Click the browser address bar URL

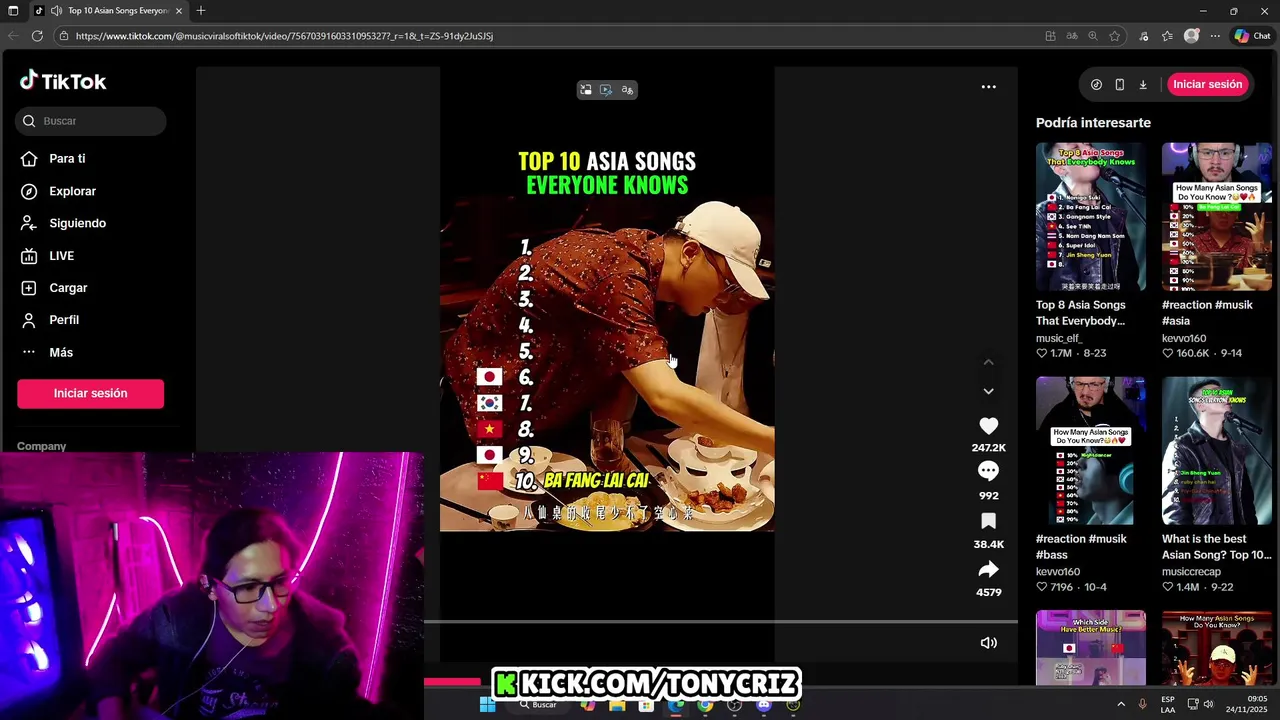tap(284, 36)
